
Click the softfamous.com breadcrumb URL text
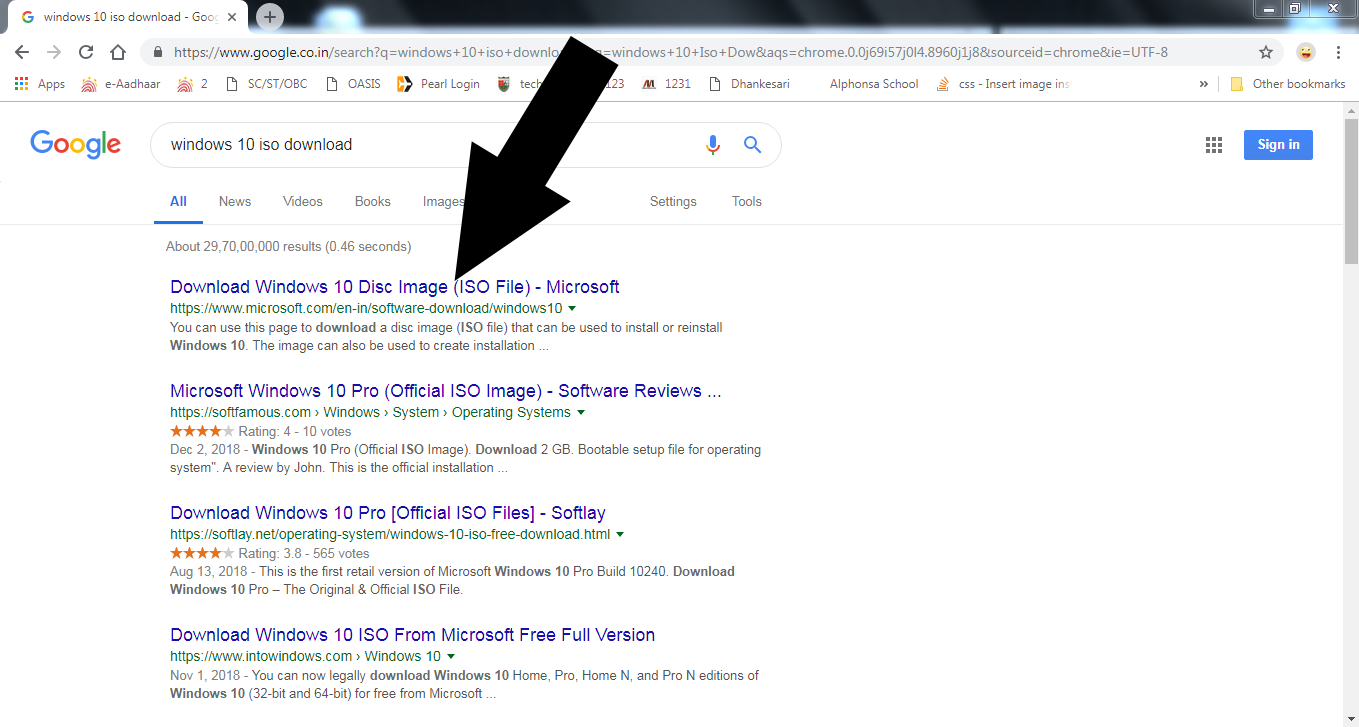coord(370,412)
